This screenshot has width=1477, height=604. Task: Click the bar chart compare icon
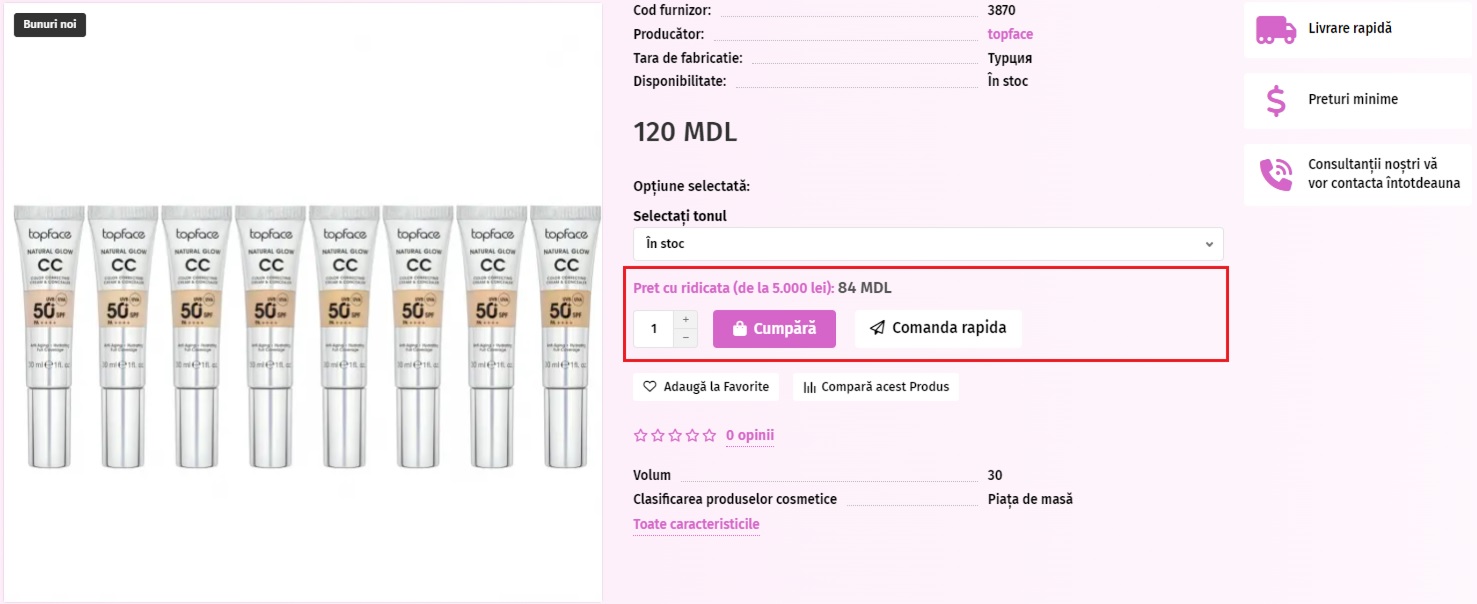point(810,386)
